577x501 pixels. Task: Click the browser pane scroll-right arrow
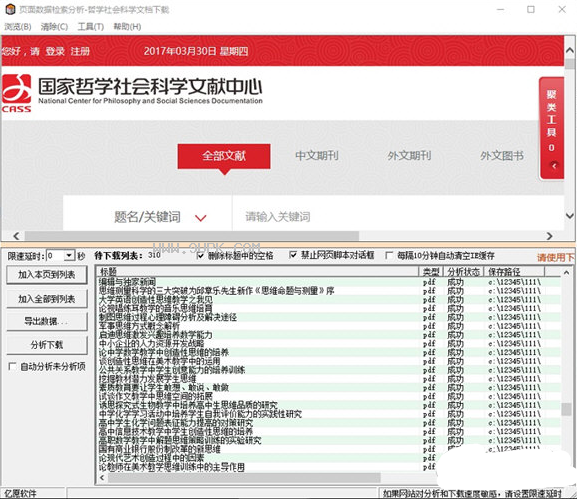click(549, 236)
